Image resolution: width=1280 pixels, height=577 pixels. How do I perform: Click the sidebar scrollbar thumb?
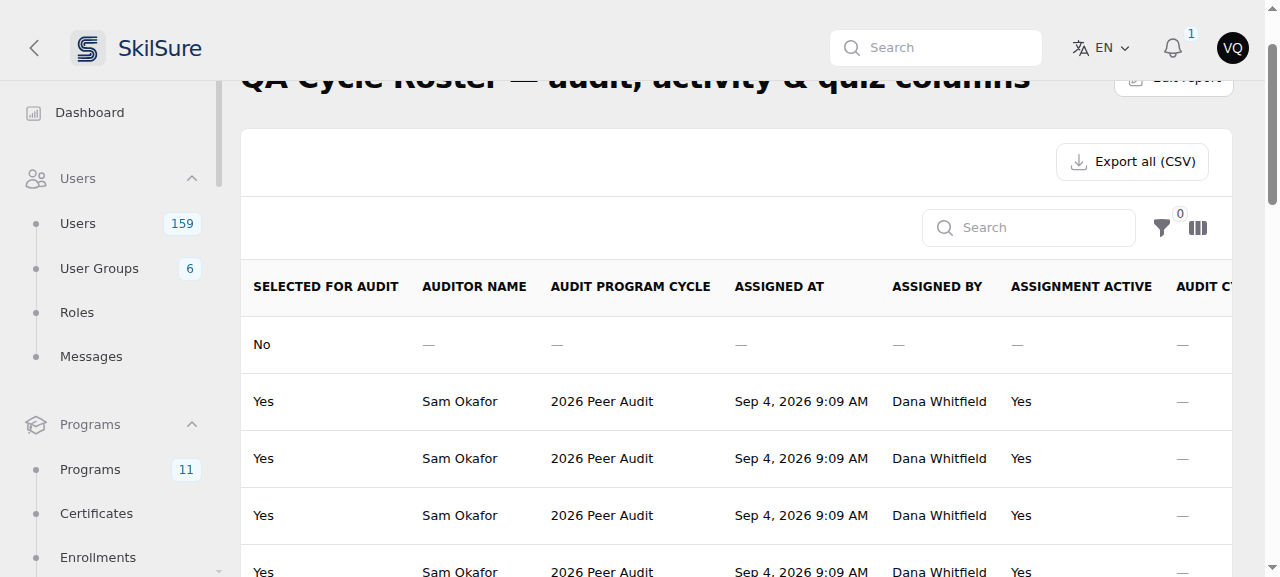[219, 134]
